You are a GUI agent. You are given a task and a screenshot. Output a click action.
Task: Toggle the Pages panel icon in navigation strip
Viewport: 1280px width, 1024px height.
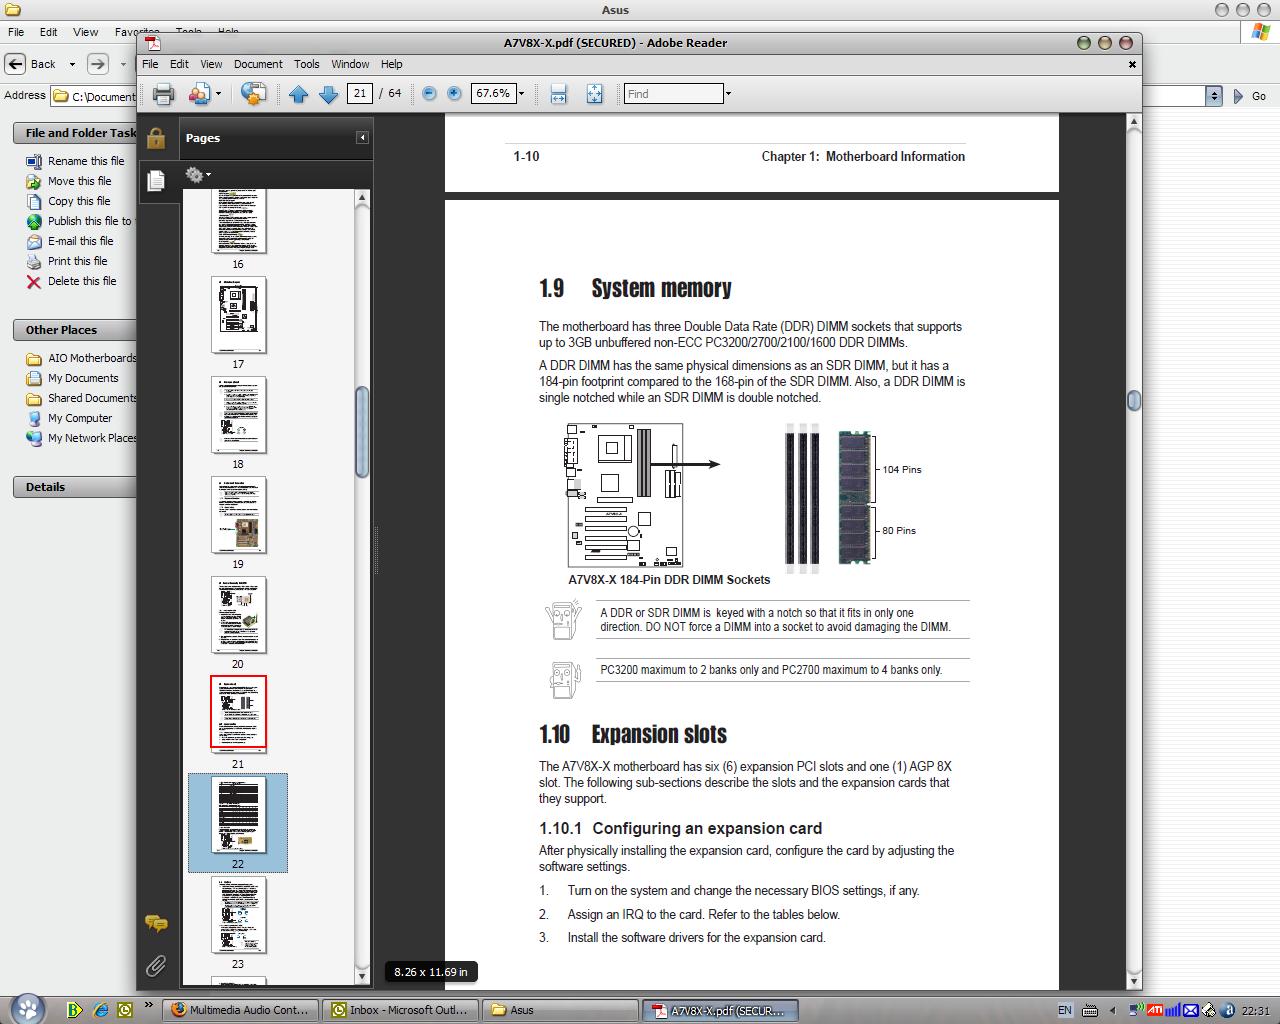coord(155,181)
